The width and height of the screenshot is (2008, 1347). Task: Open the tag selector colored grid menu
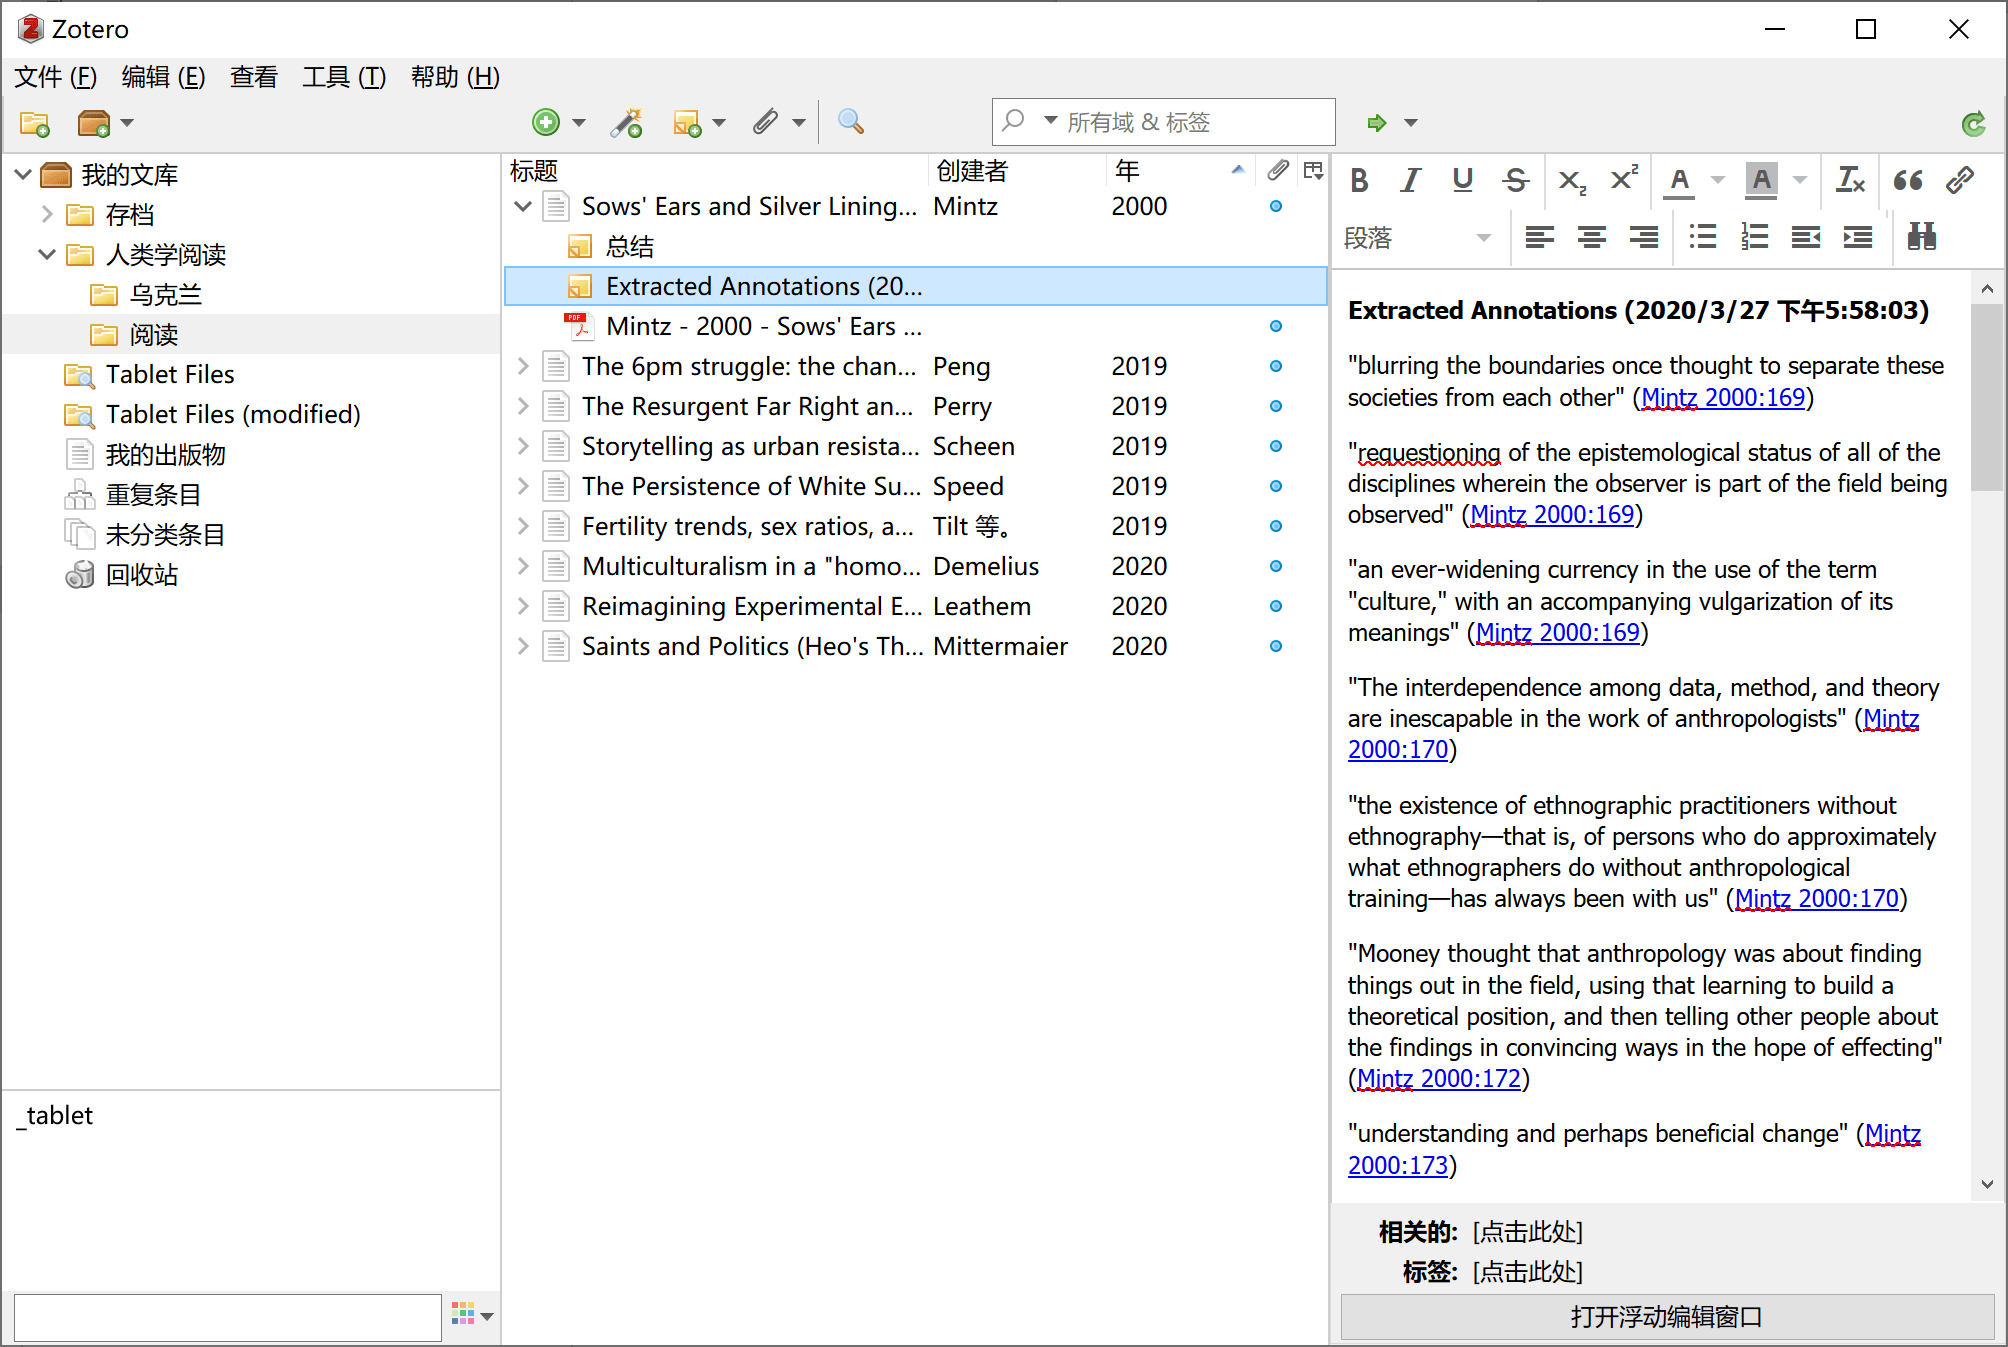[472, 1315]
